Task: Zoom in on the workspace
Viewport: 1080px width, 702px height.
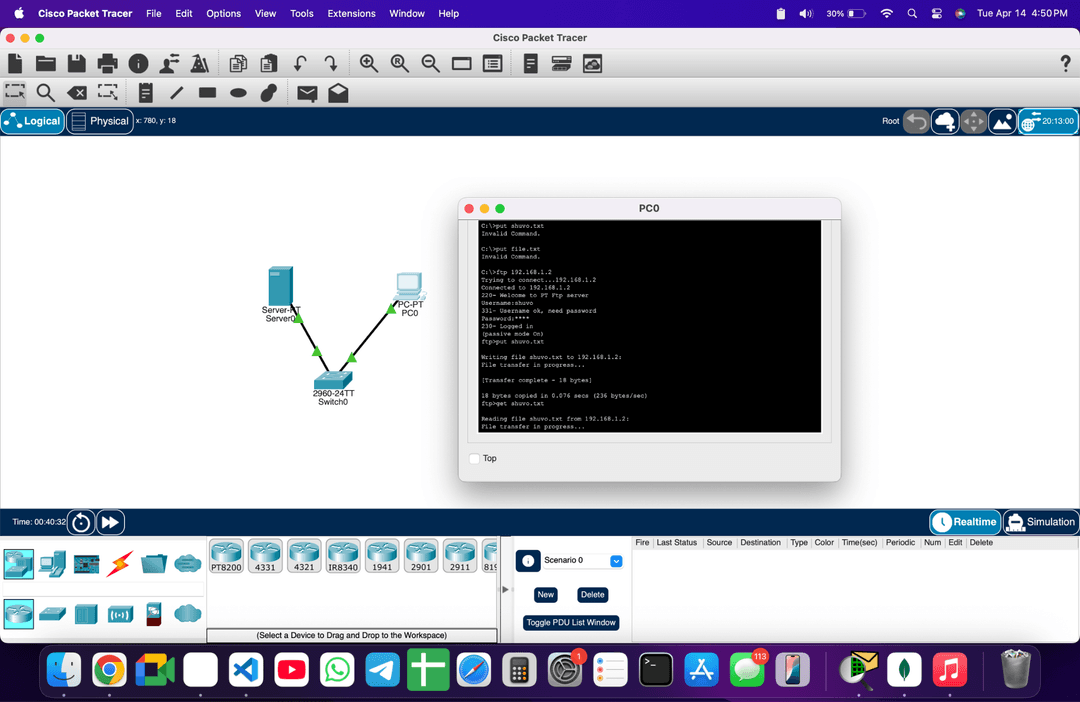Action: [x=368, y=64]
